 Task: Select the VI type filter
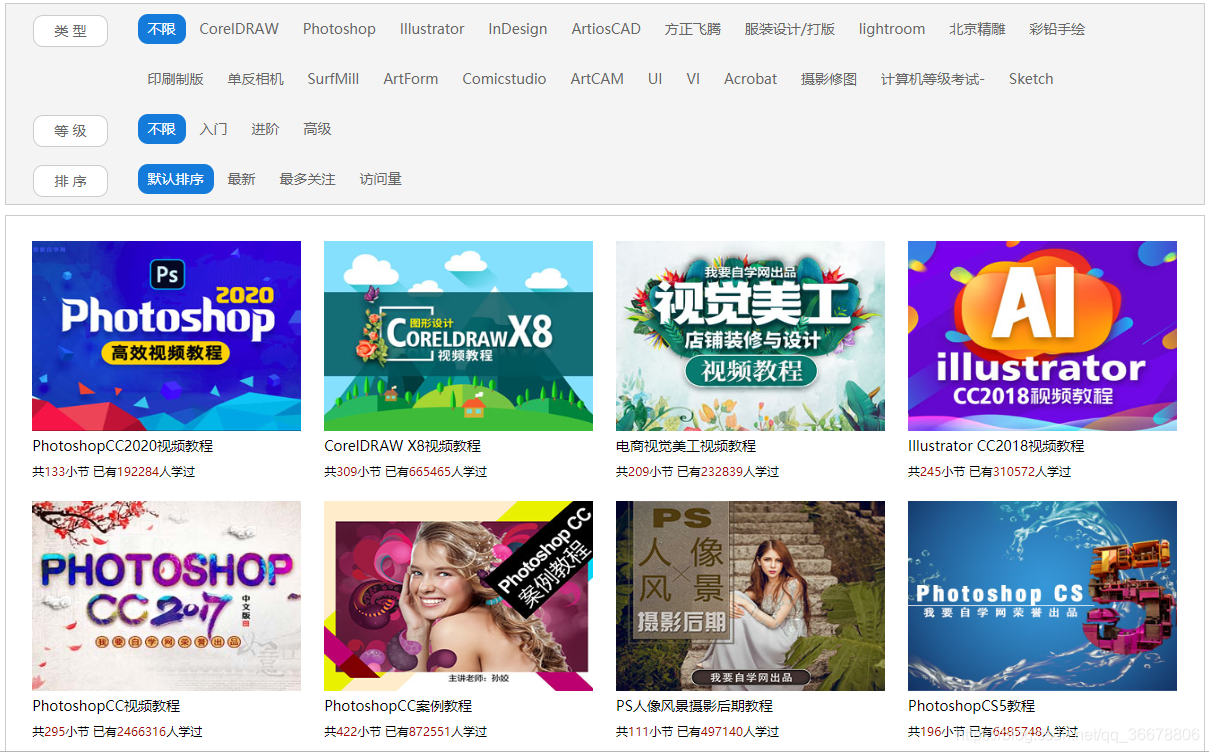(x=693, y=79)
